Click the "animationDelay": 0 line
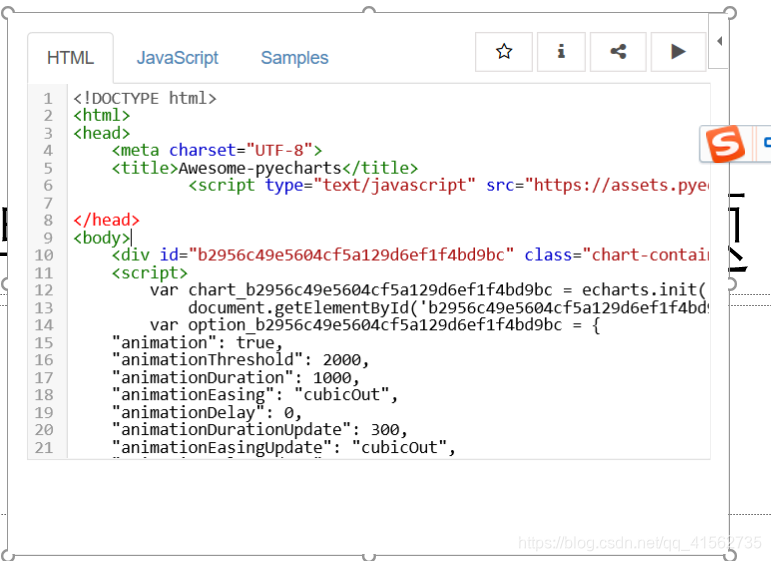Image resolution: width=771 pixels, height=561 pixels. (207, 413)
